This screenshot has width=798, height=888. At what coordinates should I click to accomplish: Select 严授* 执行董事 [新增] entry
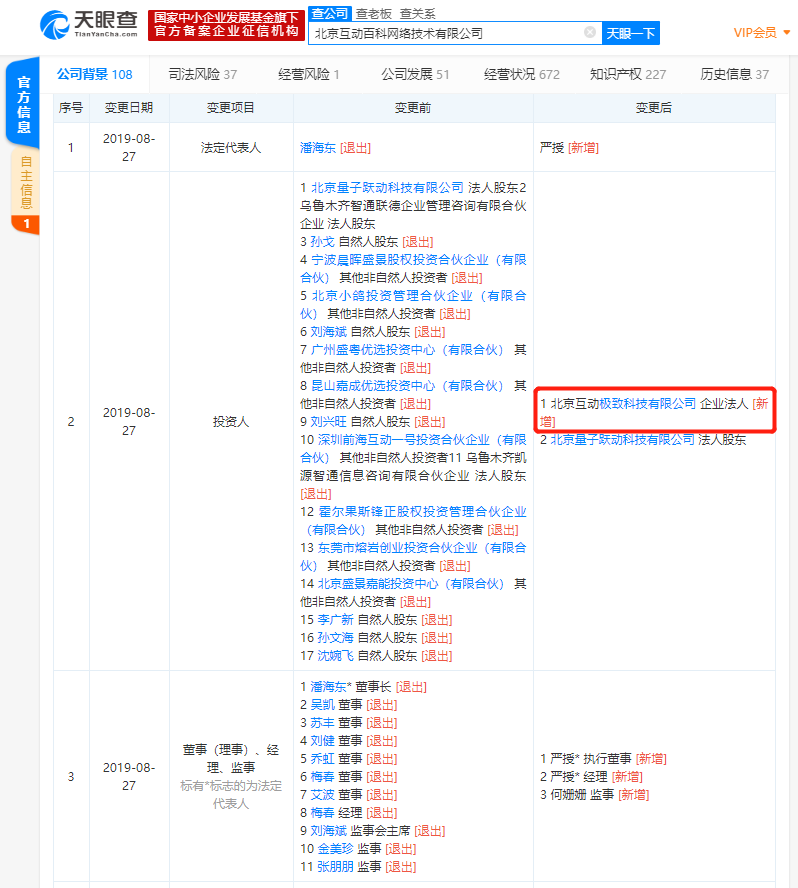tap(603, 759)
